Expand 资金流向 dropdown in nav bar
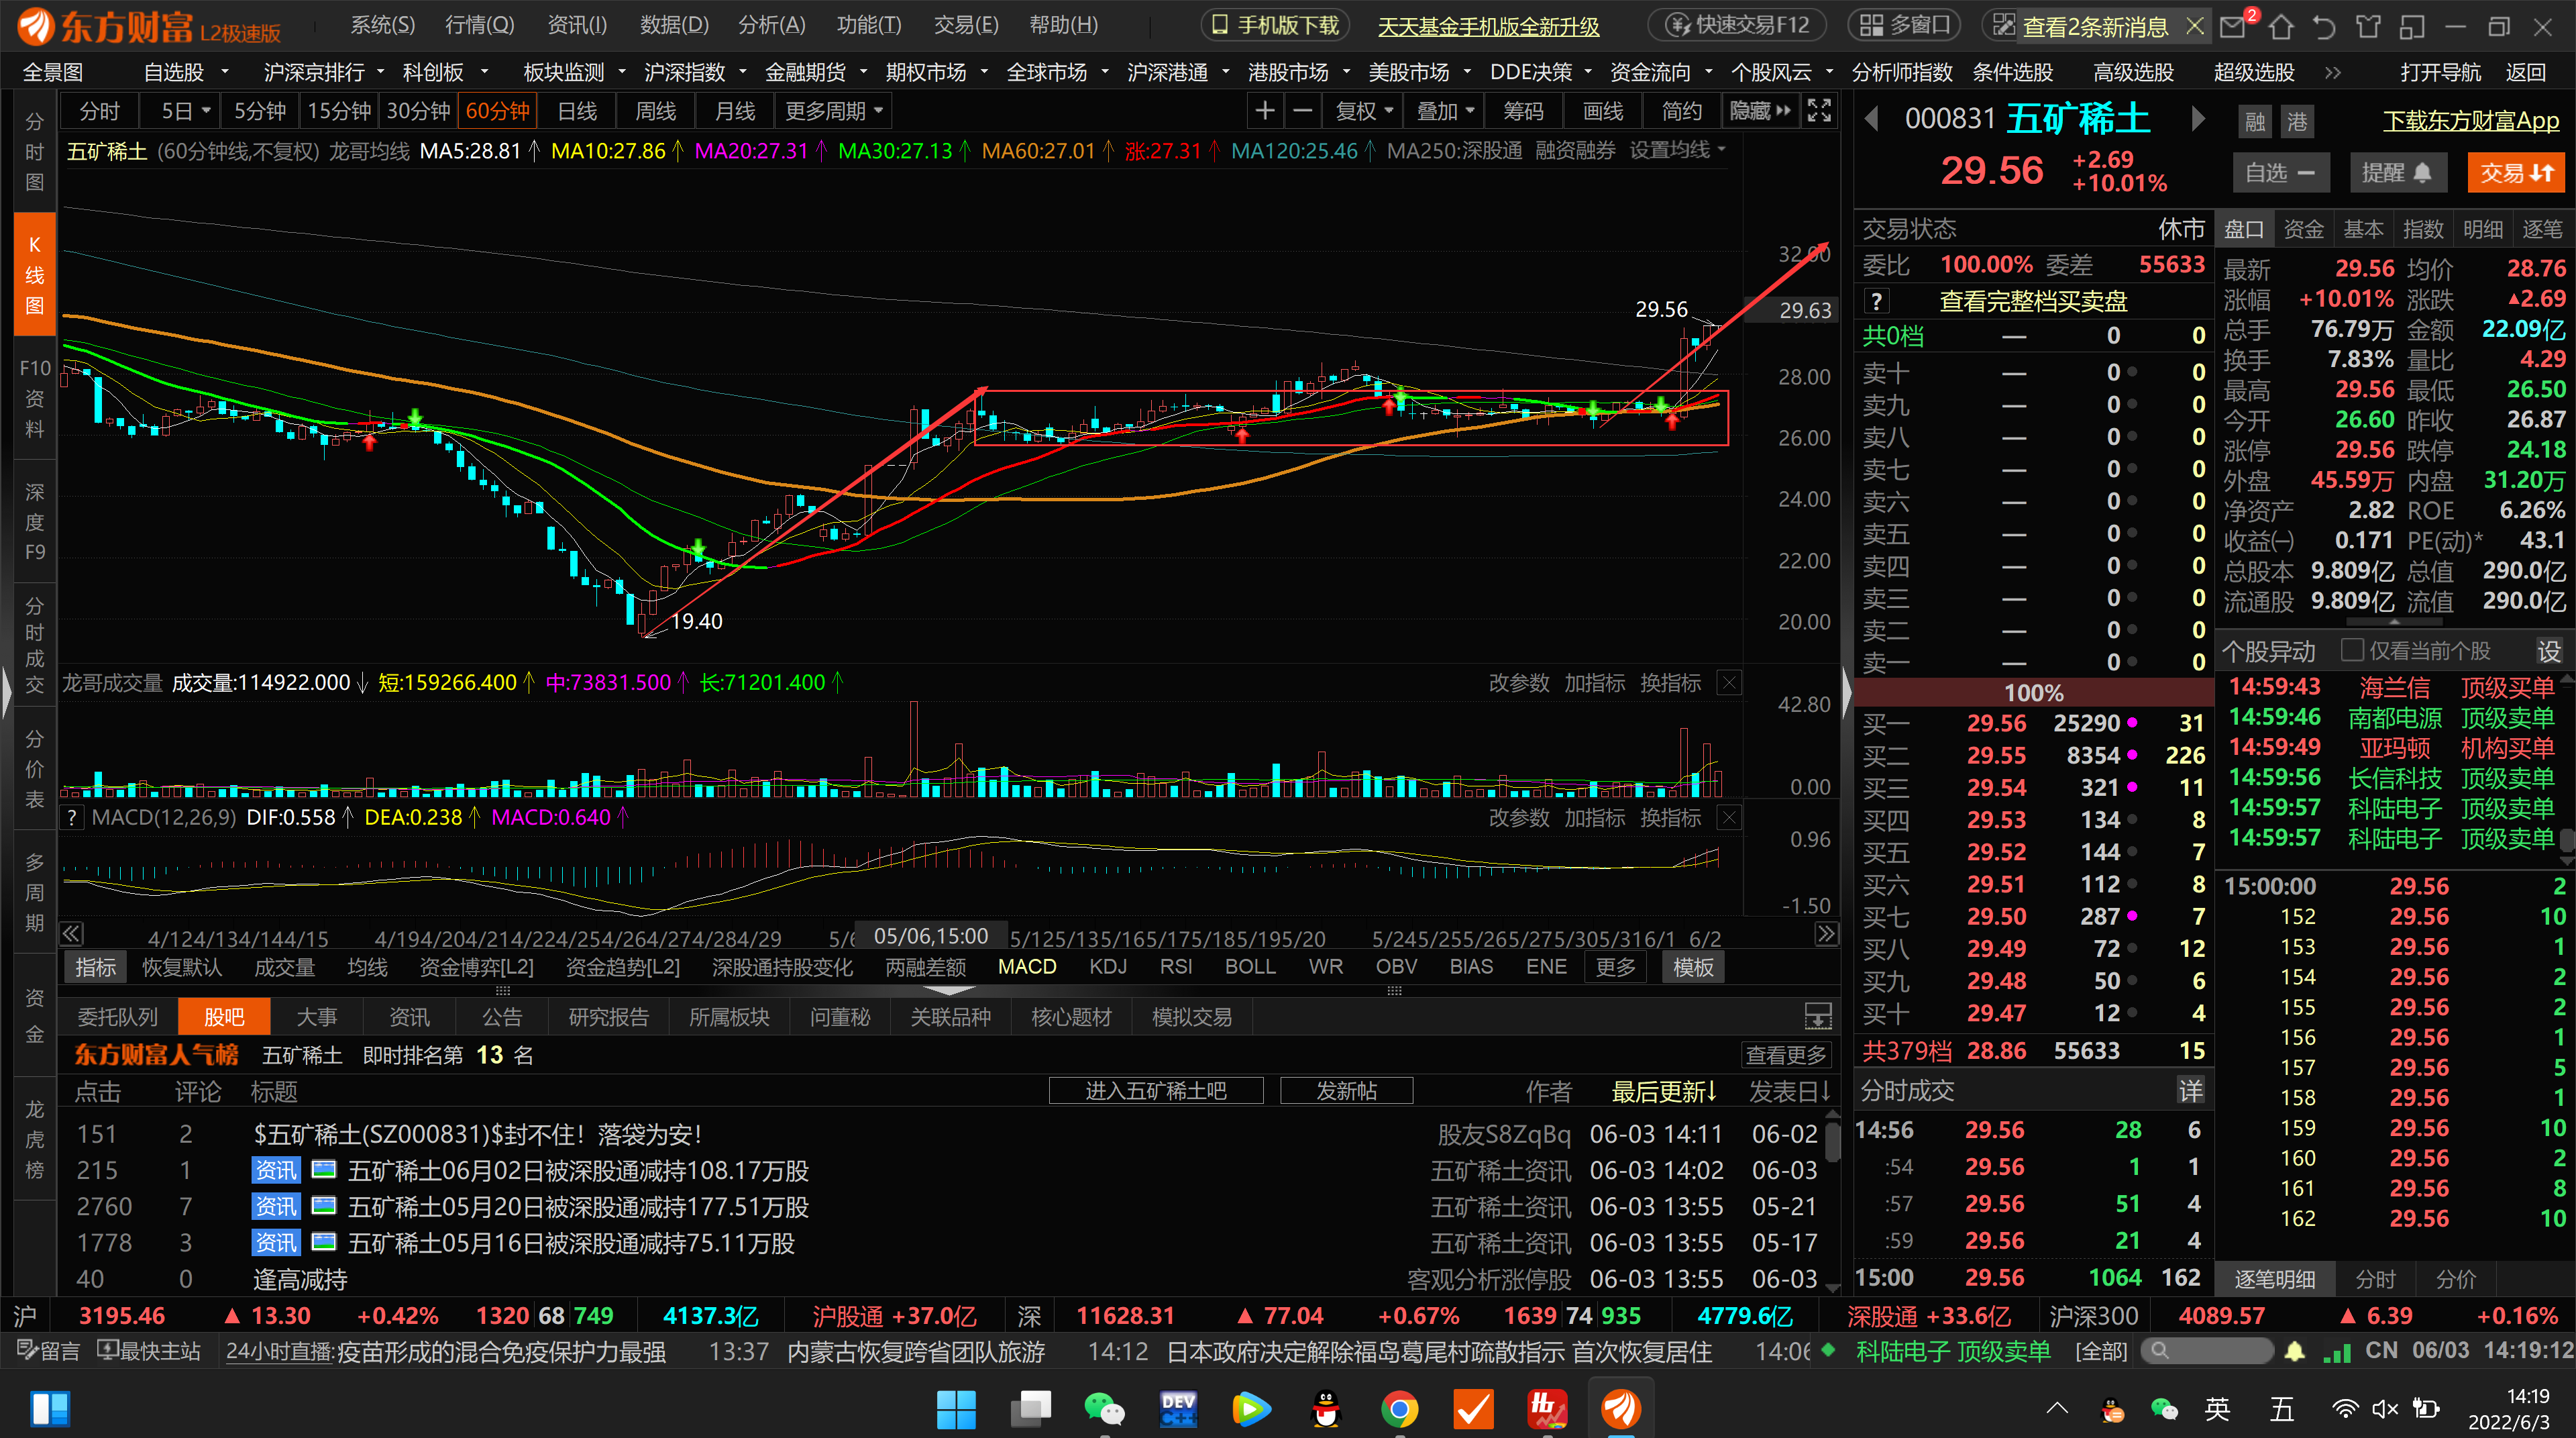This screenshot has height=1438, width=2576. tap(1709, 72)
